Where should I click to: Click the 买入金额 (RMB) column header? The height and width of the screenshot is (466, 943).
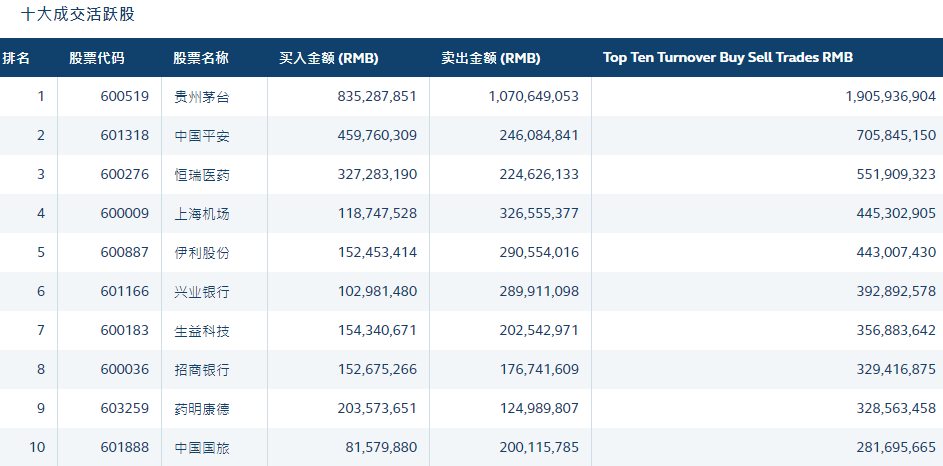point(328,58)
